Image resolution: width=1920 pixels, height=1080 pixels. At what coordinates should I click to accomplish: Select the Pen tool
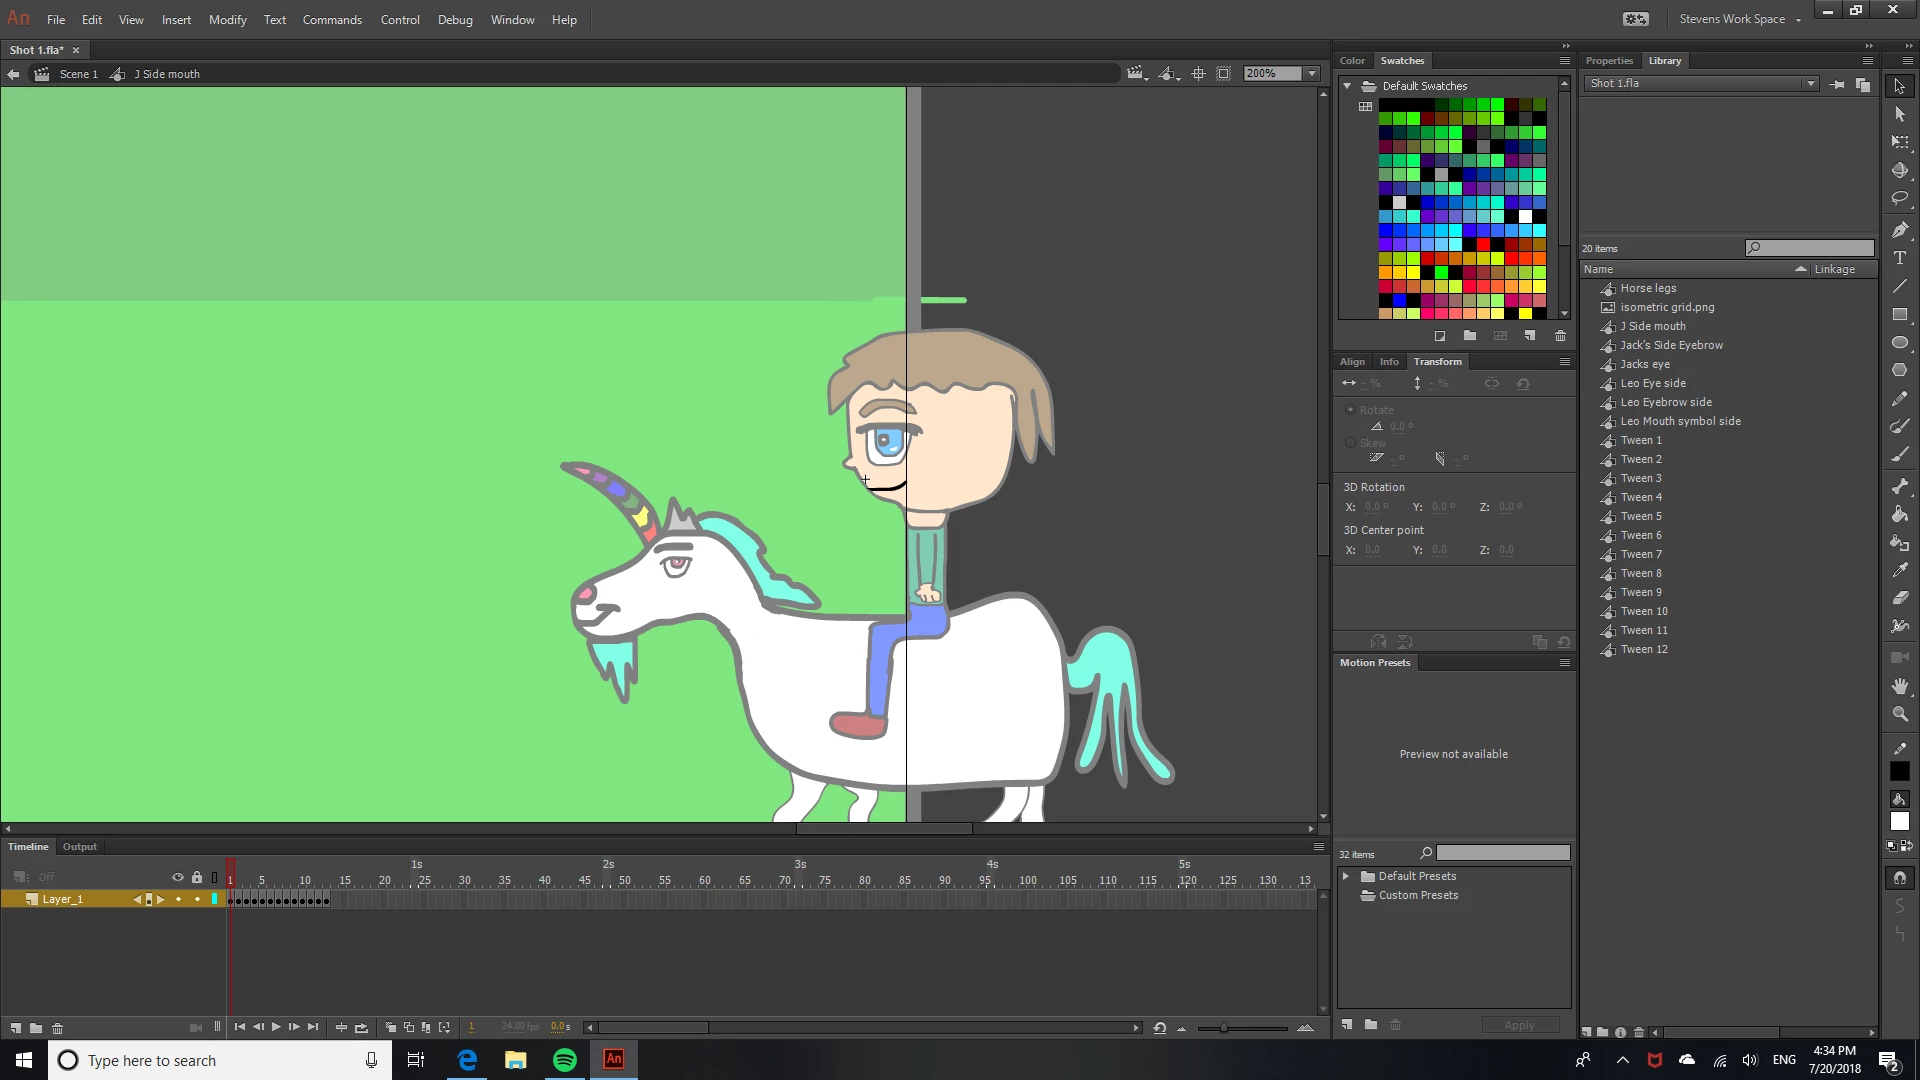click(1900, 229)
